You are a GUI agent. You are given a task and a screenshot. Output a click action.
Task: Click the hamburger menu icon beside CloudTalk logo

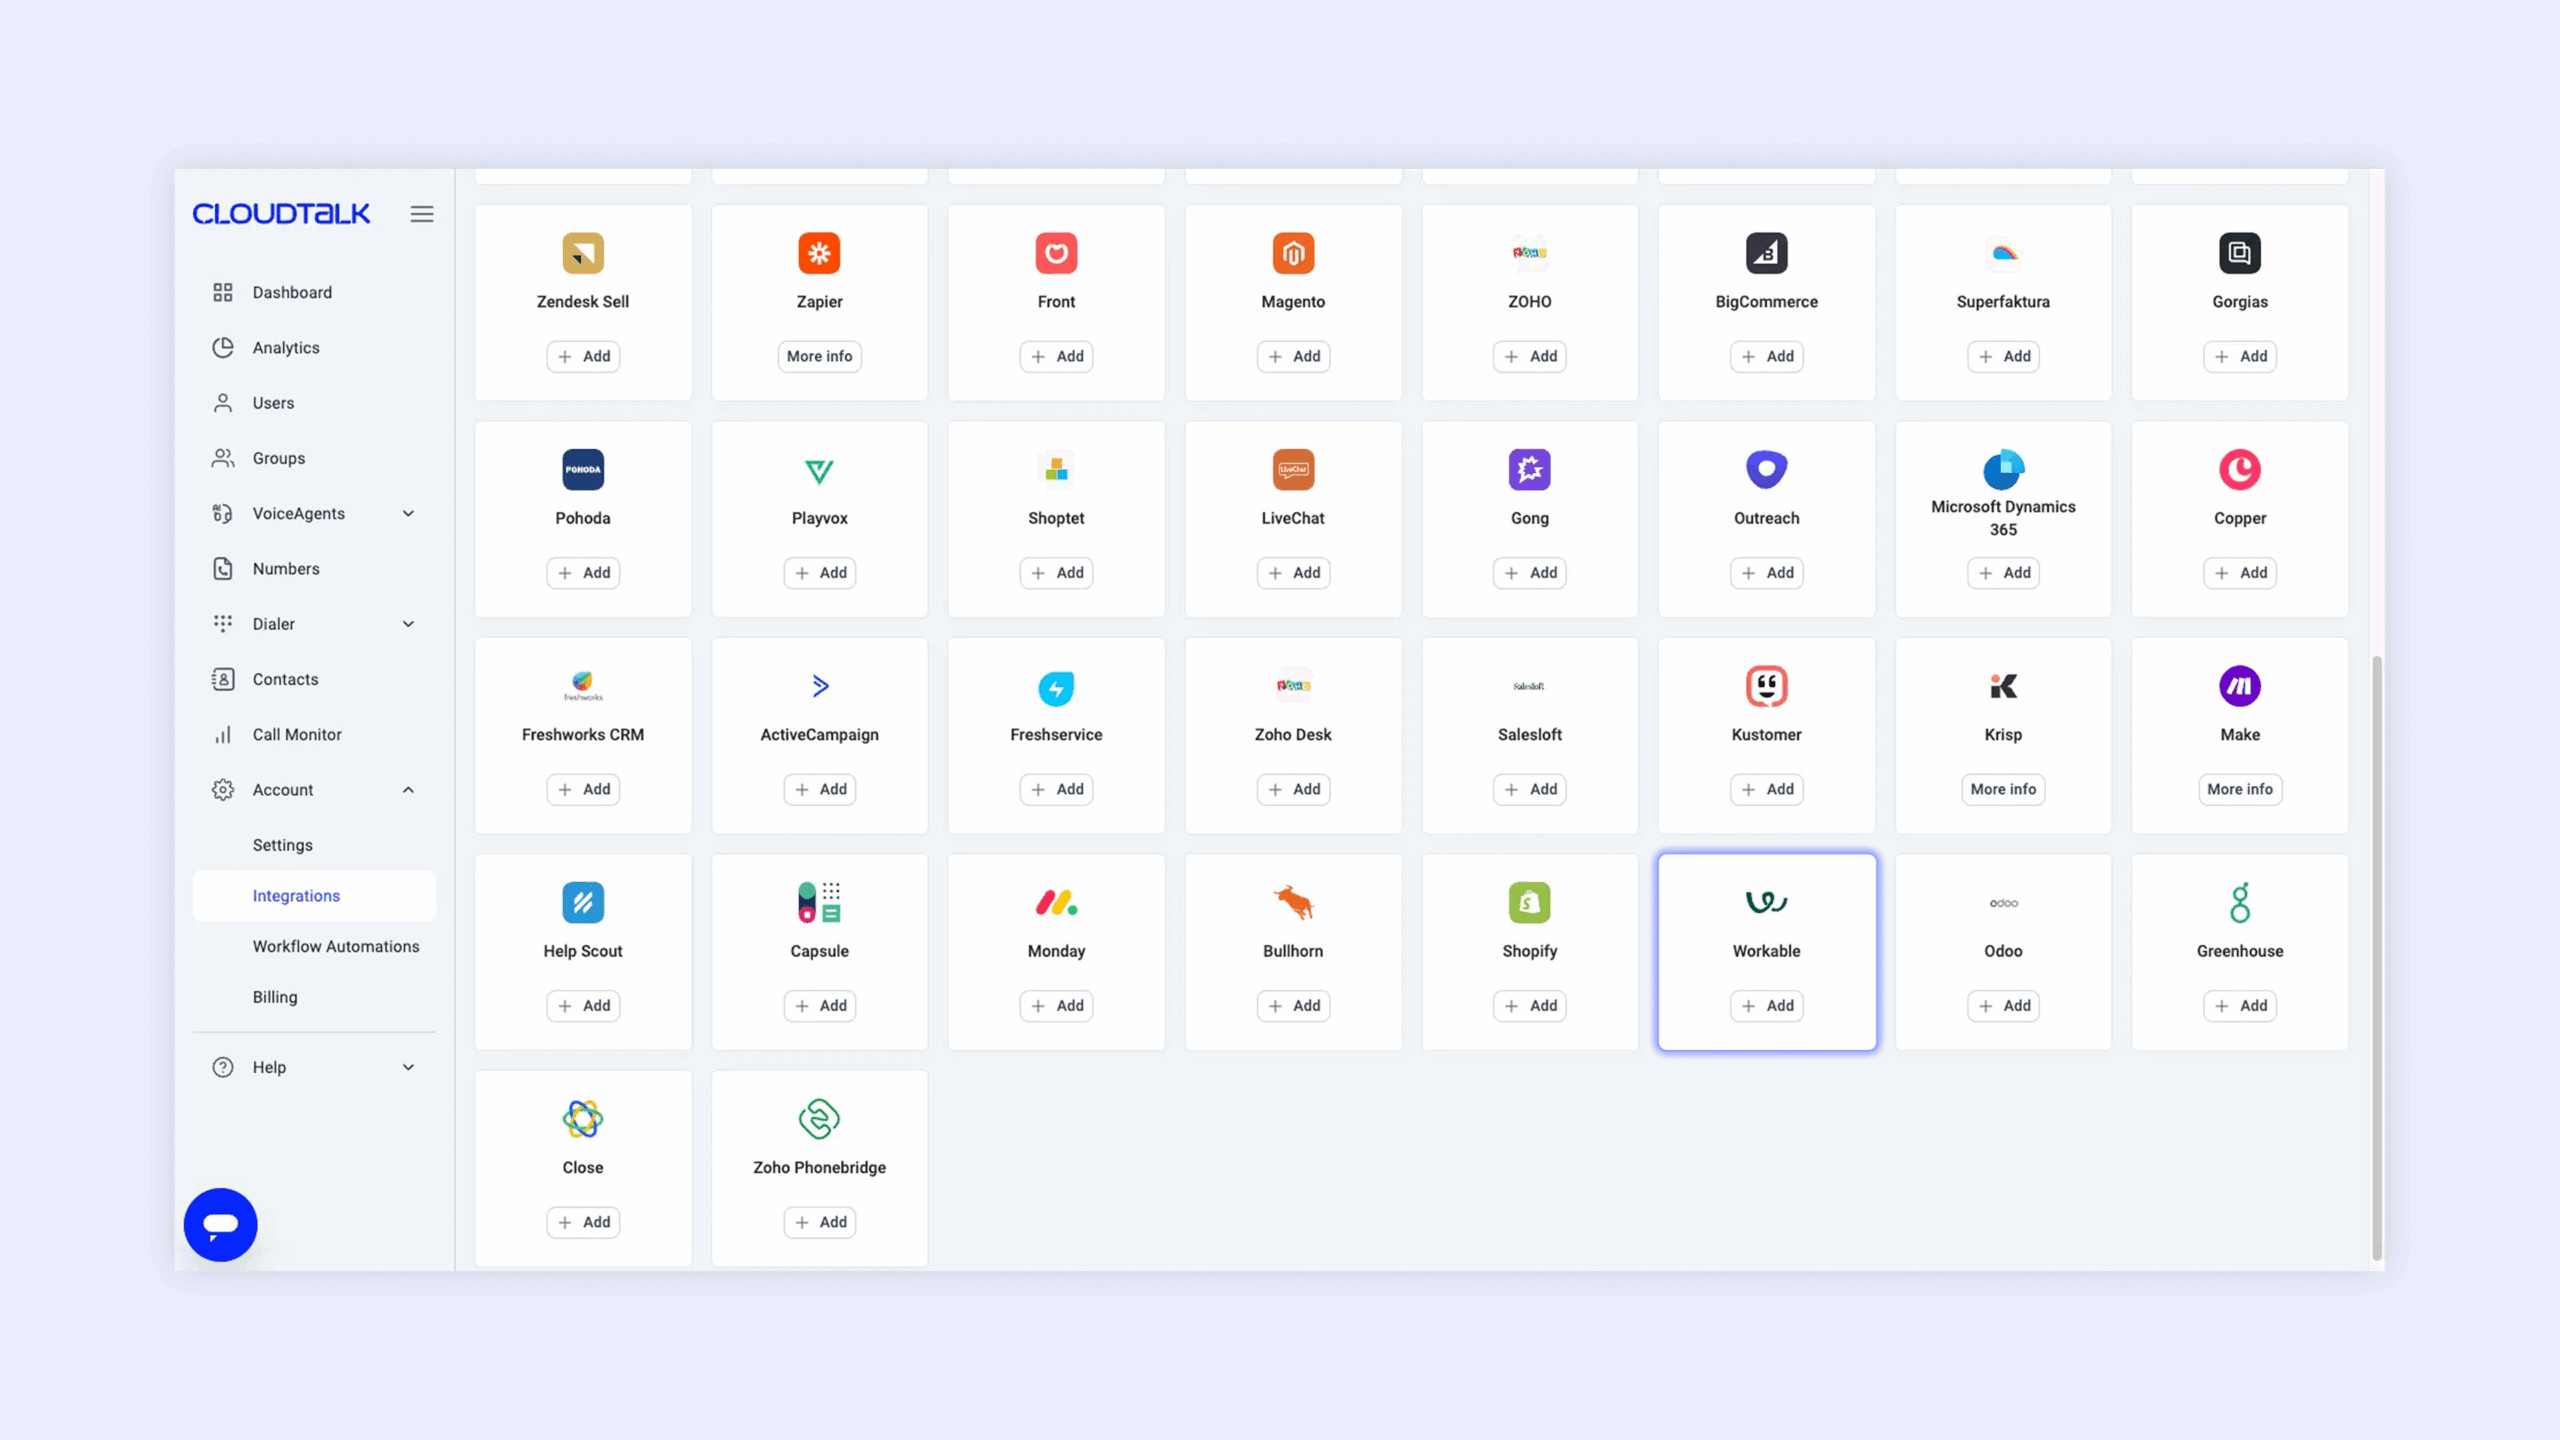[x=421, y=214]
